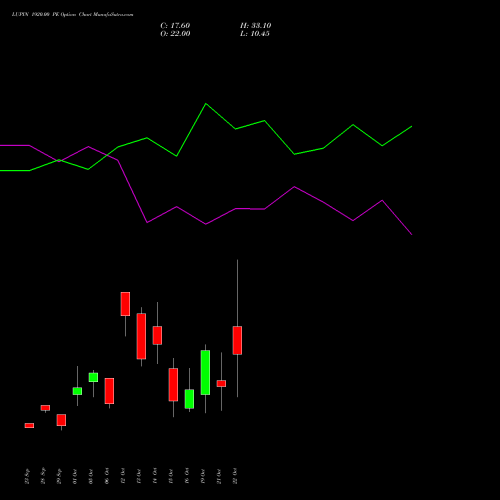
Task: Click the red candle above 29 Sep
Action: tap(61, 420)
